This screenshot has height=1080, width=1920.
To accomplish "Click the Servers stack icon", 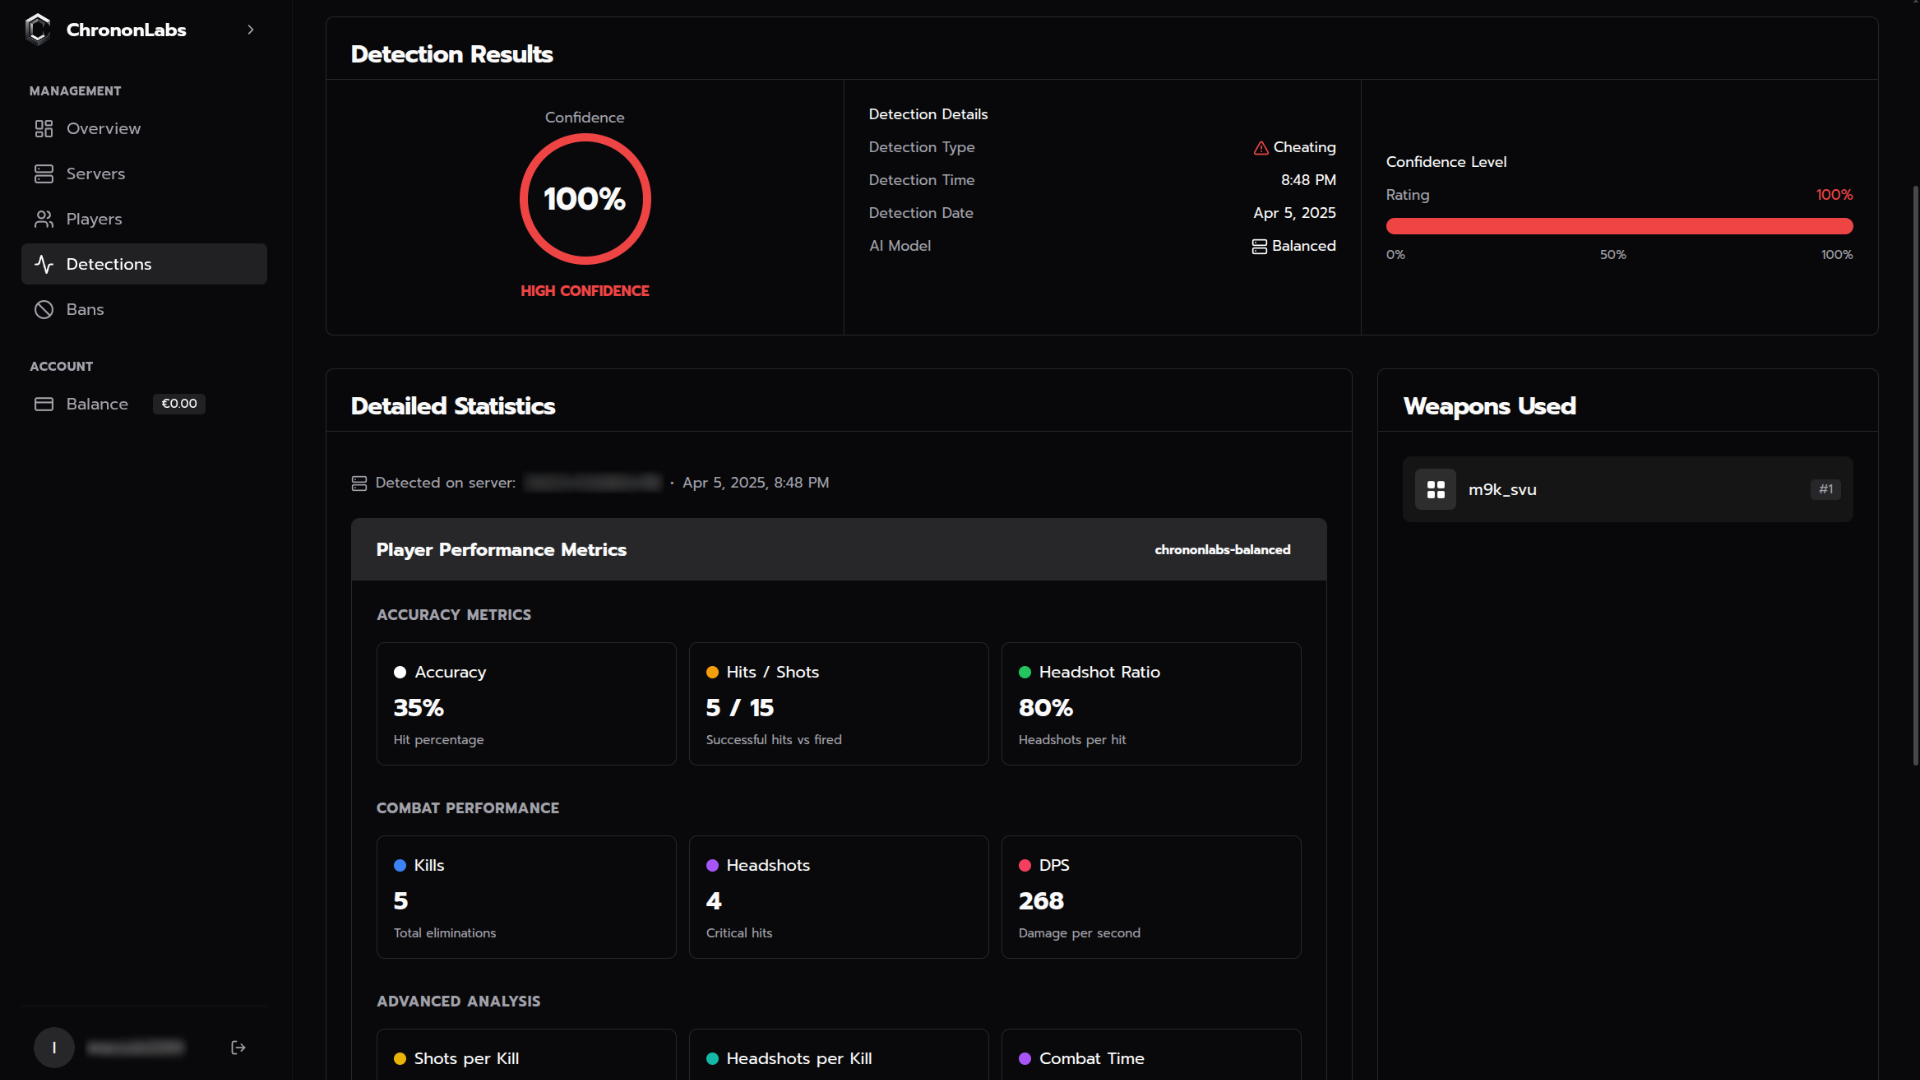I will (x=43, y=173).
